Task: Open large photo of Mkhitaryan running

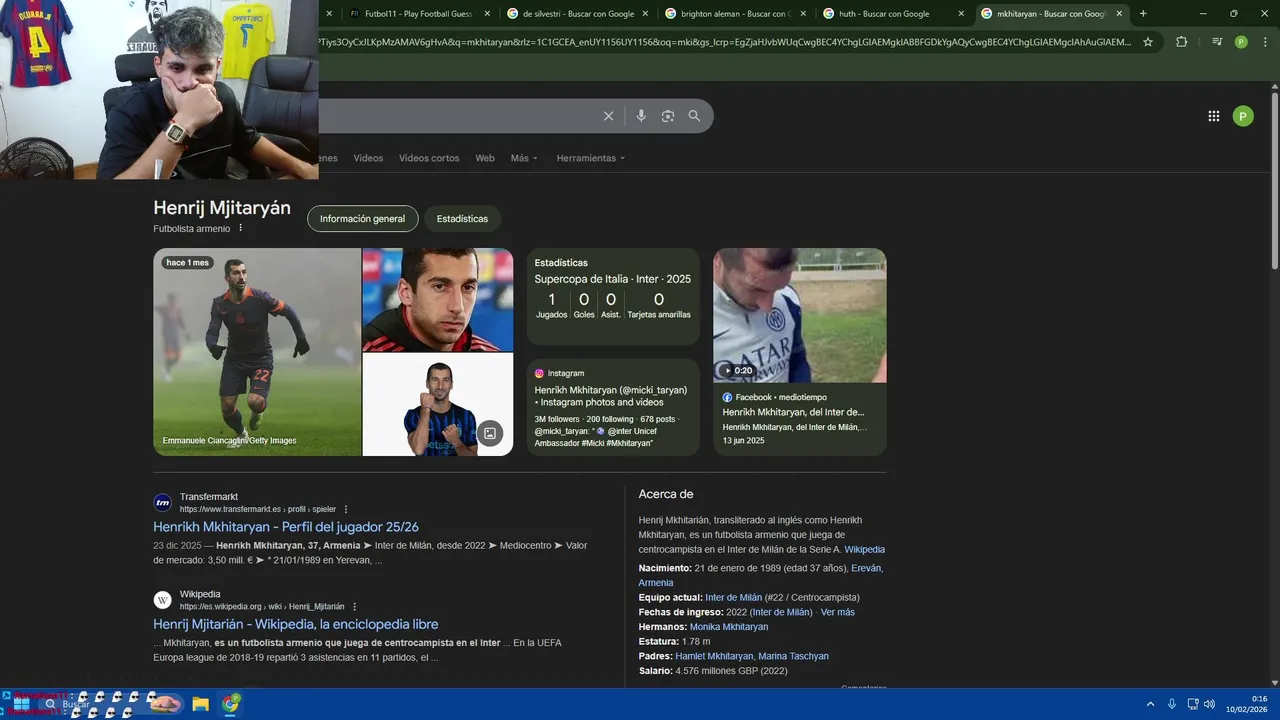Action: (257, 352)
